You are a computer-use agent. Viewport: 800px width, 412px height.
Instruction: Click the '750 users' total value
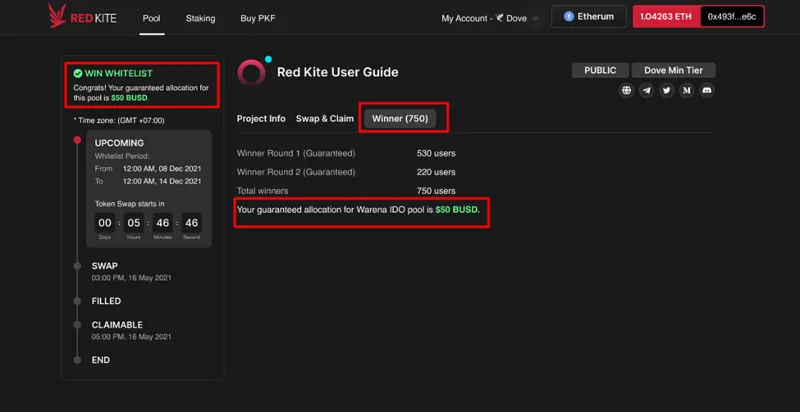436,191
